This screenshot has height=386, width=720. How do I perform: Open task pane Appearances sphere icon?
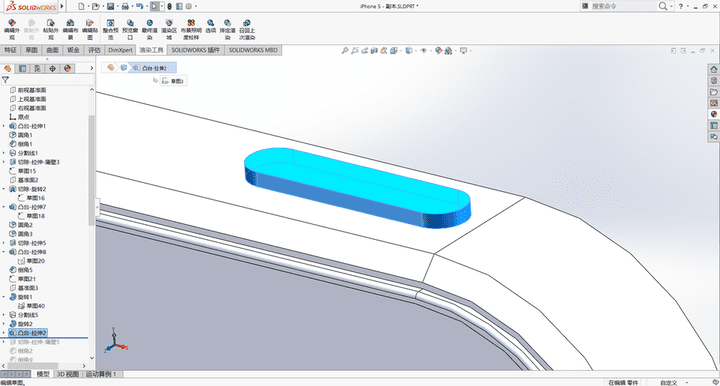714,114
